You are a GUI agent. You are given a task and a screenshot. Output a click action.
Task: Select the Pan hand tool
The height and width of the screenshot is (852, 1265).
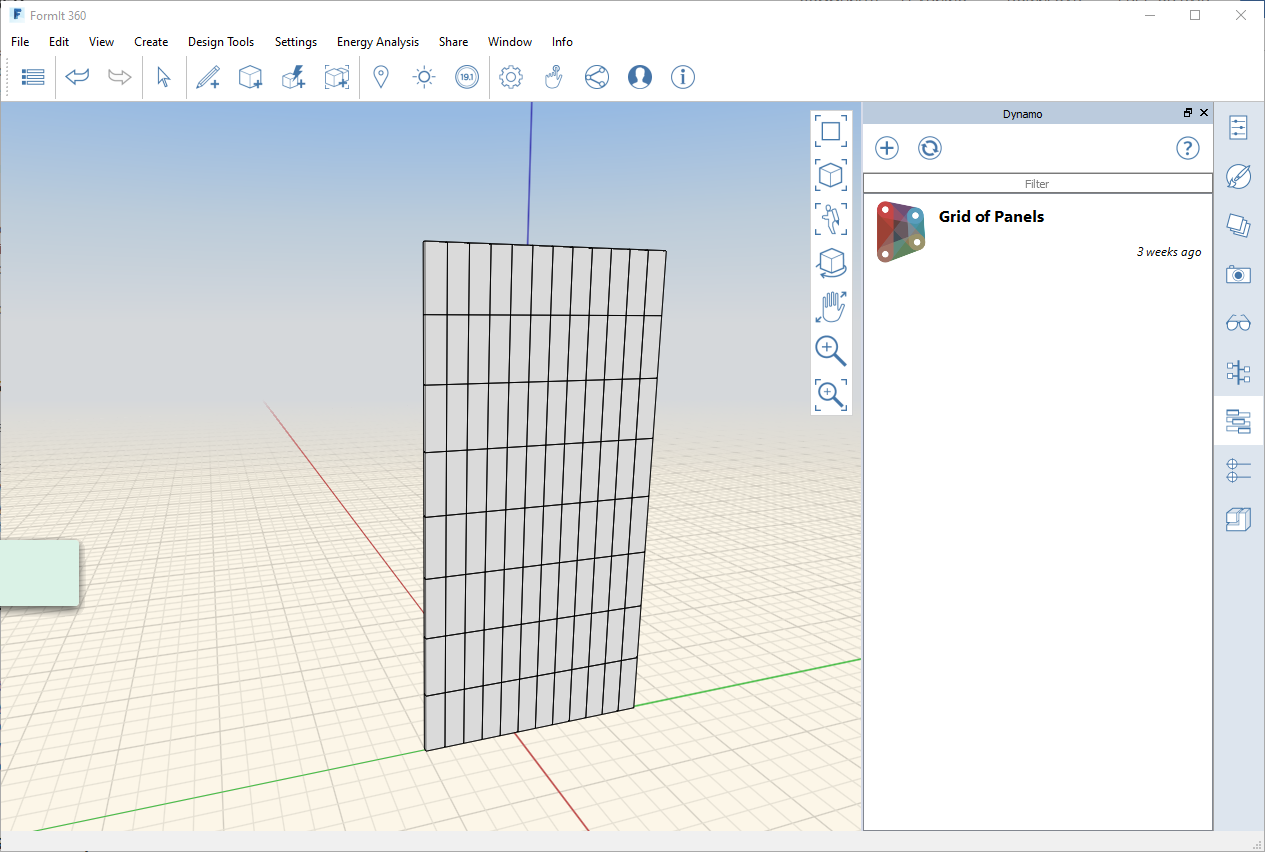[831, 307]
